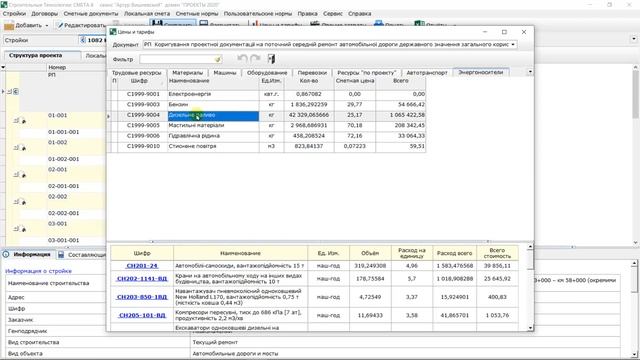The width and height of the screenshot is (640, 360).
Task: Open the resource tabs overflow arrow
Action: [530, 72]
